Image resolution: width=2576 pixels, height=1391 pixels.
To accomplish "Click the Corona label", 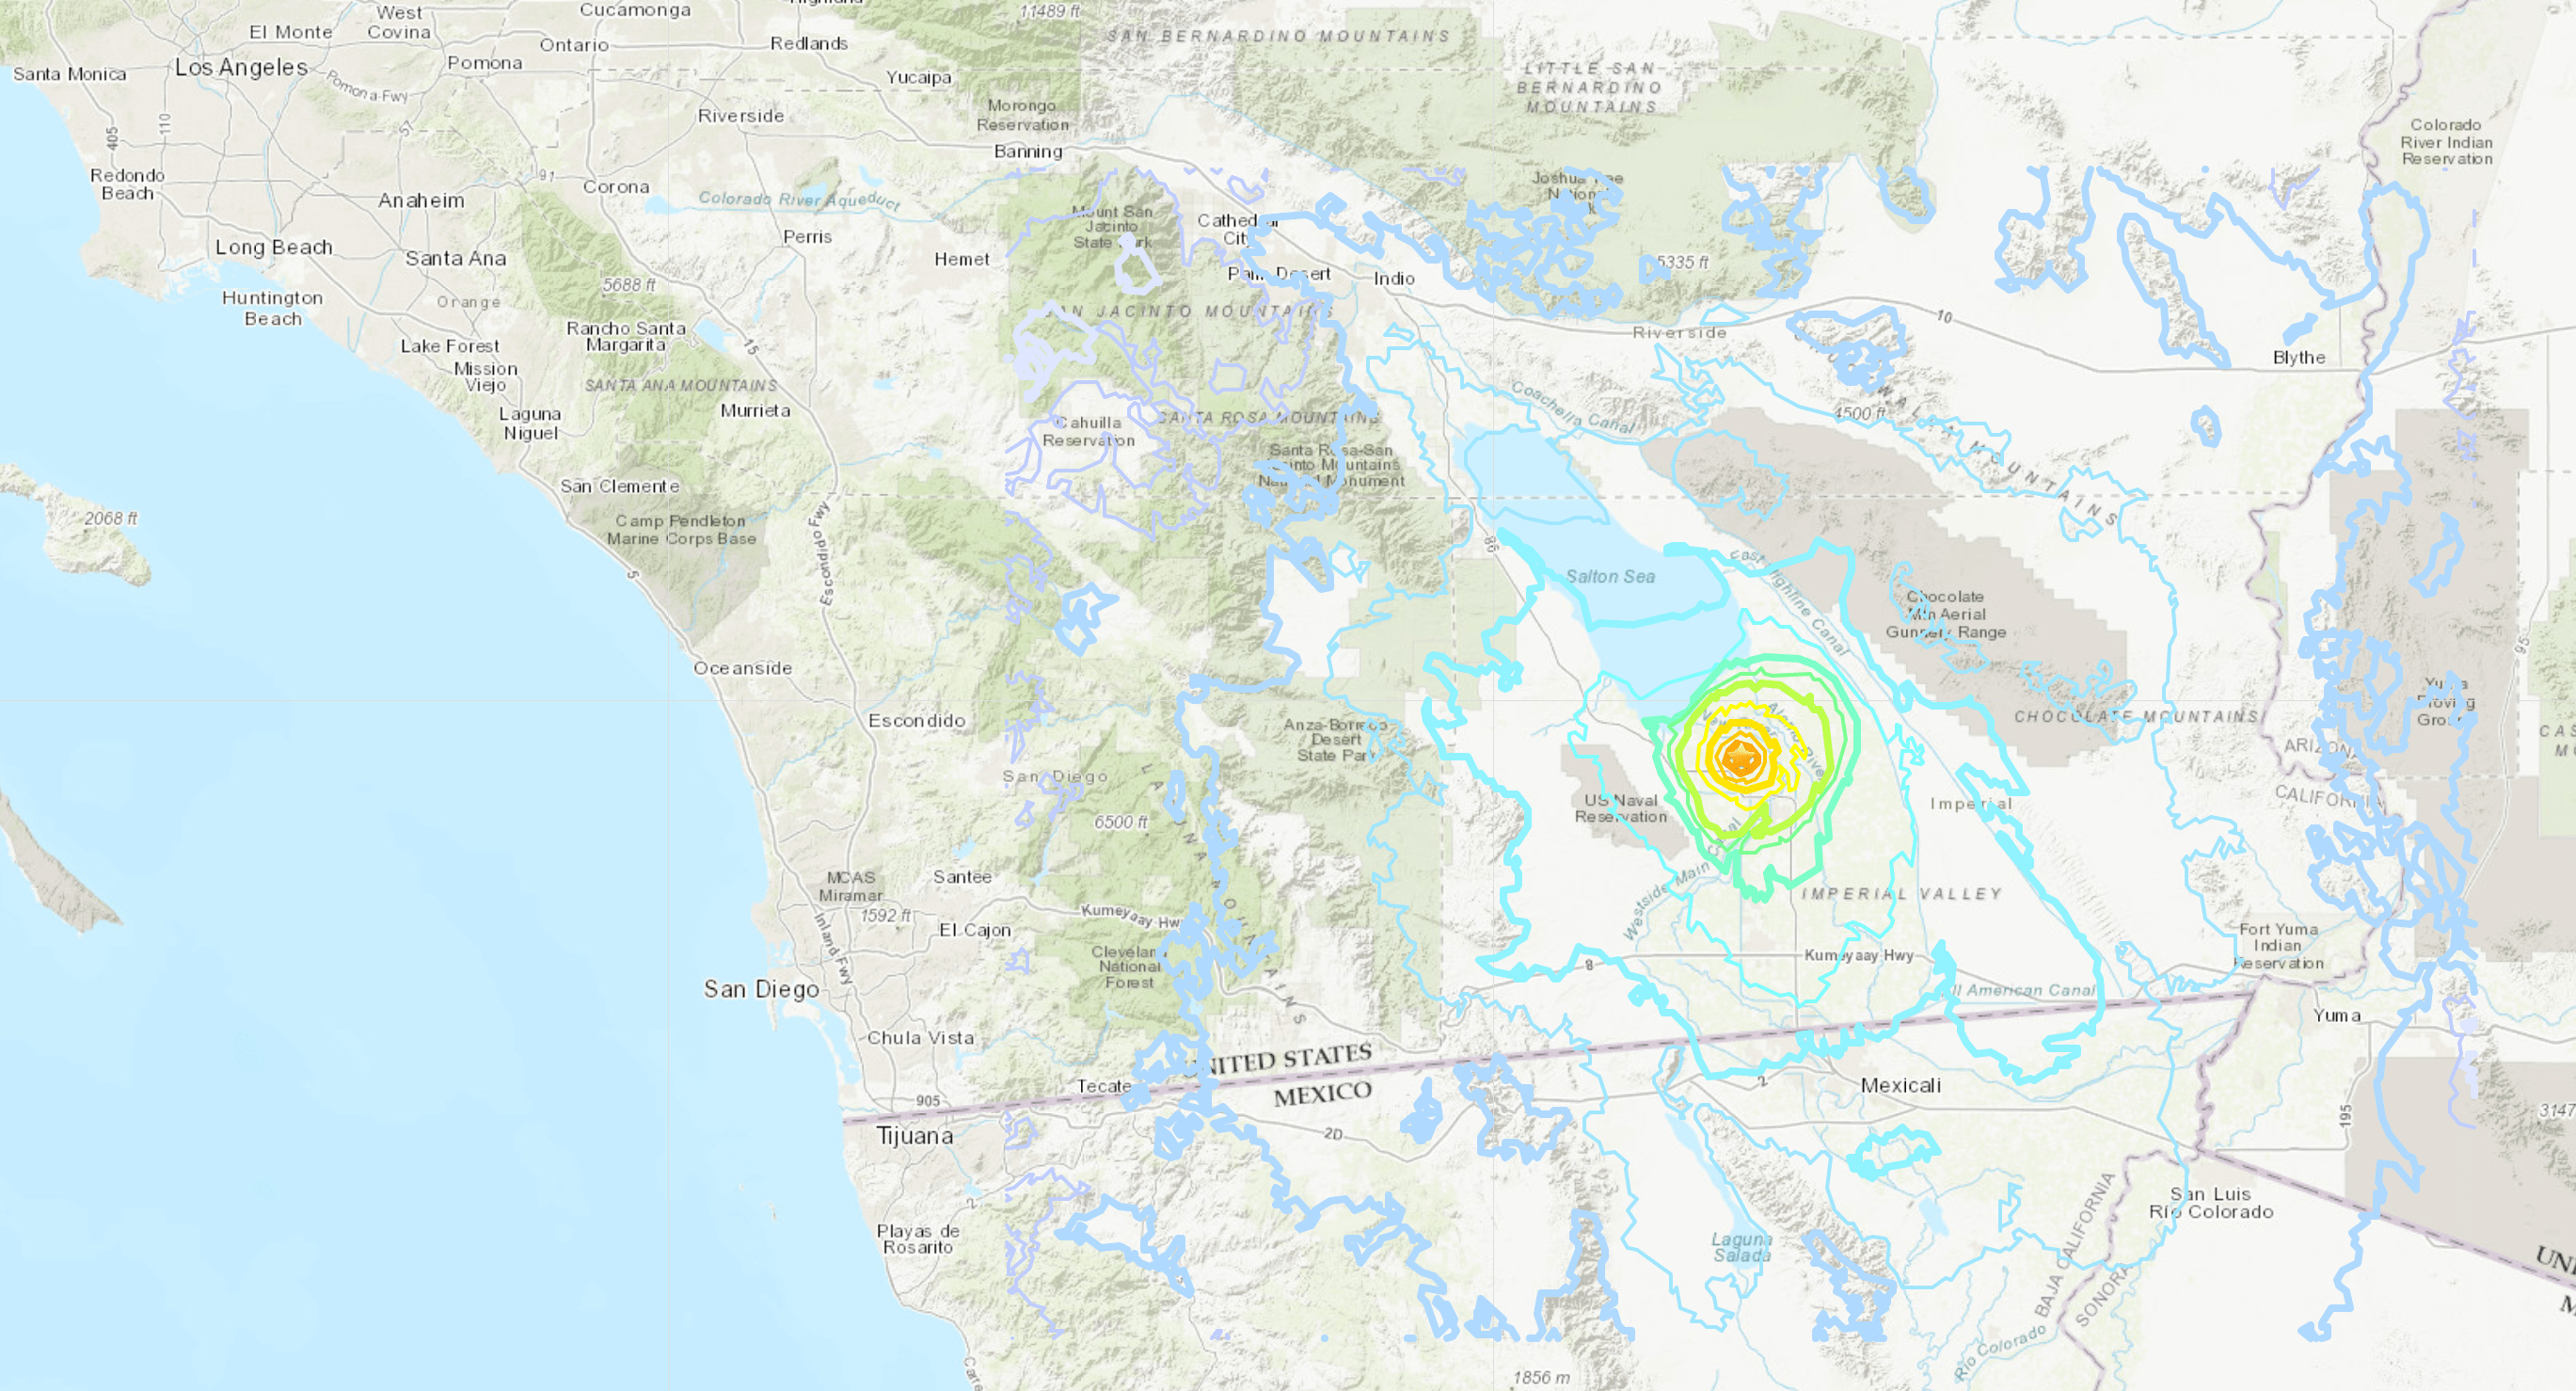I will pos(616,187).
